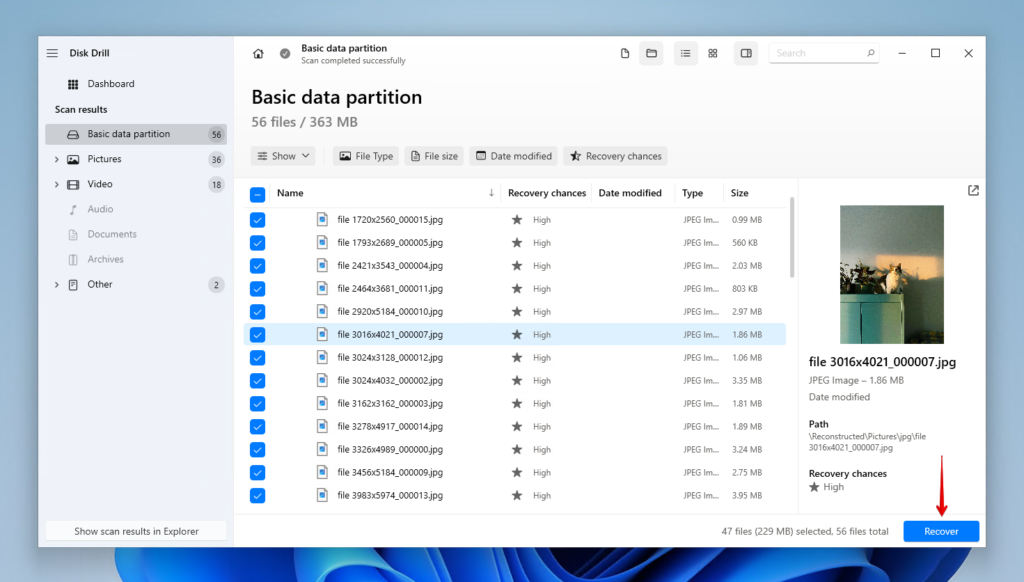This screenshot has height=582, width=1024.
Task: Expand the Pictures category in the sidebar
Action: (57, 159)
